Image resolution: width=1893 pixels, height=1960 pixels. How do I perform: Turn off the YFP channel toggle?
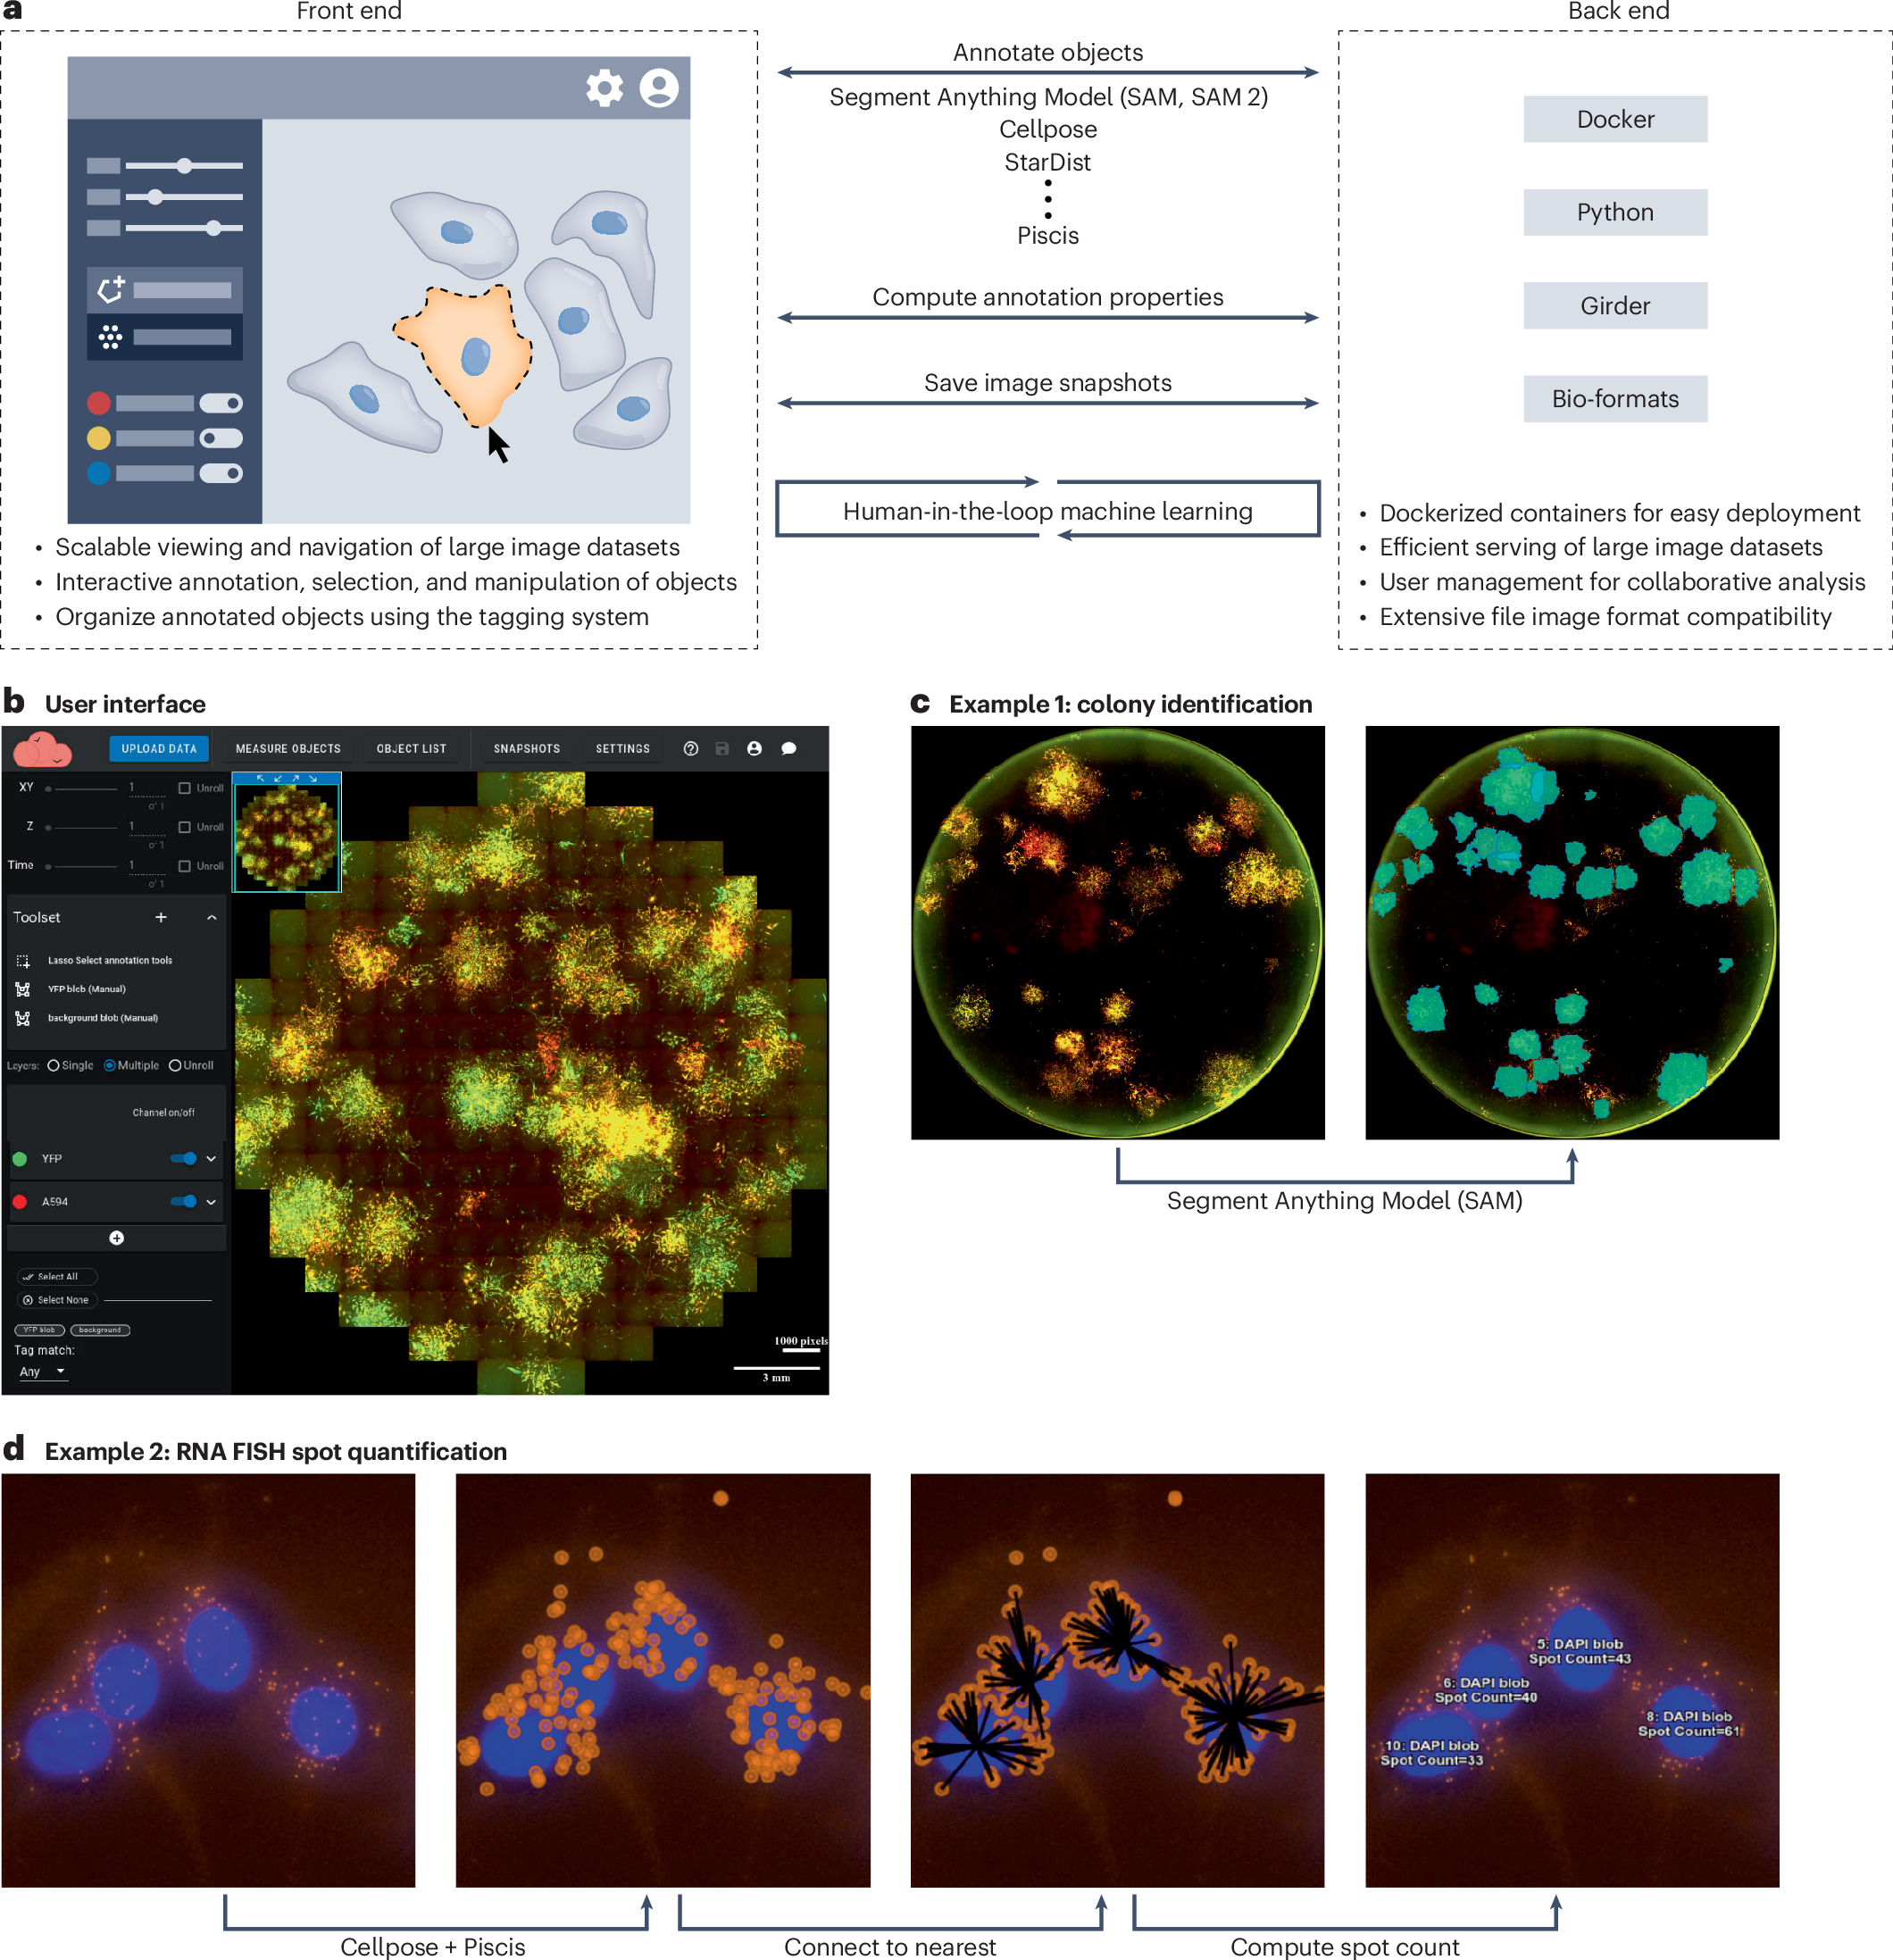(184, 1158)
